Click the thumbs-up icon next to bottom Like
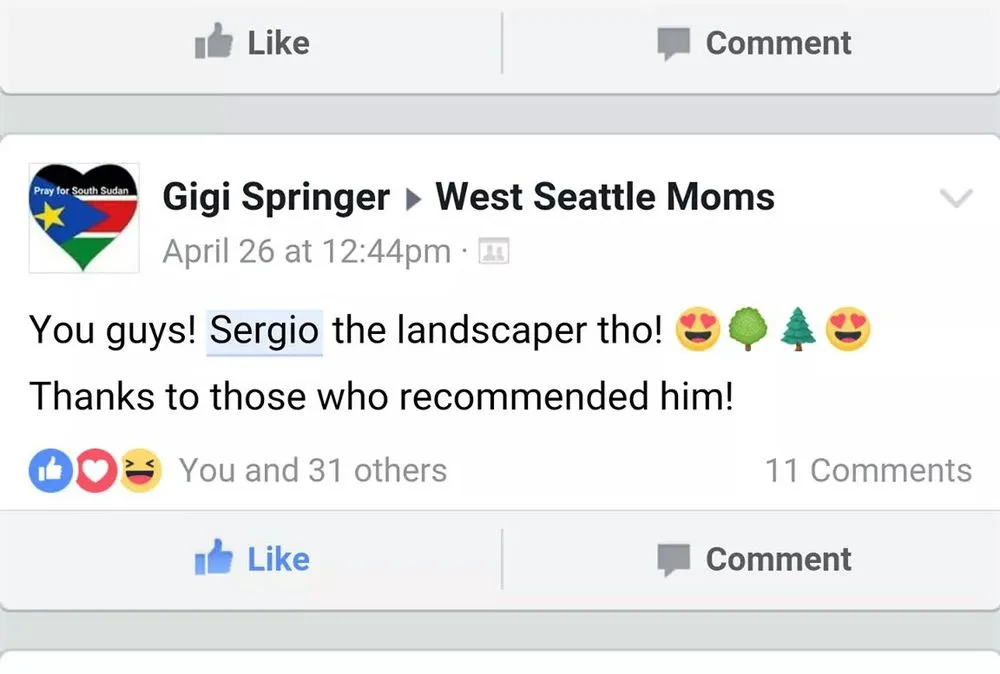 (x=215, y=558)
